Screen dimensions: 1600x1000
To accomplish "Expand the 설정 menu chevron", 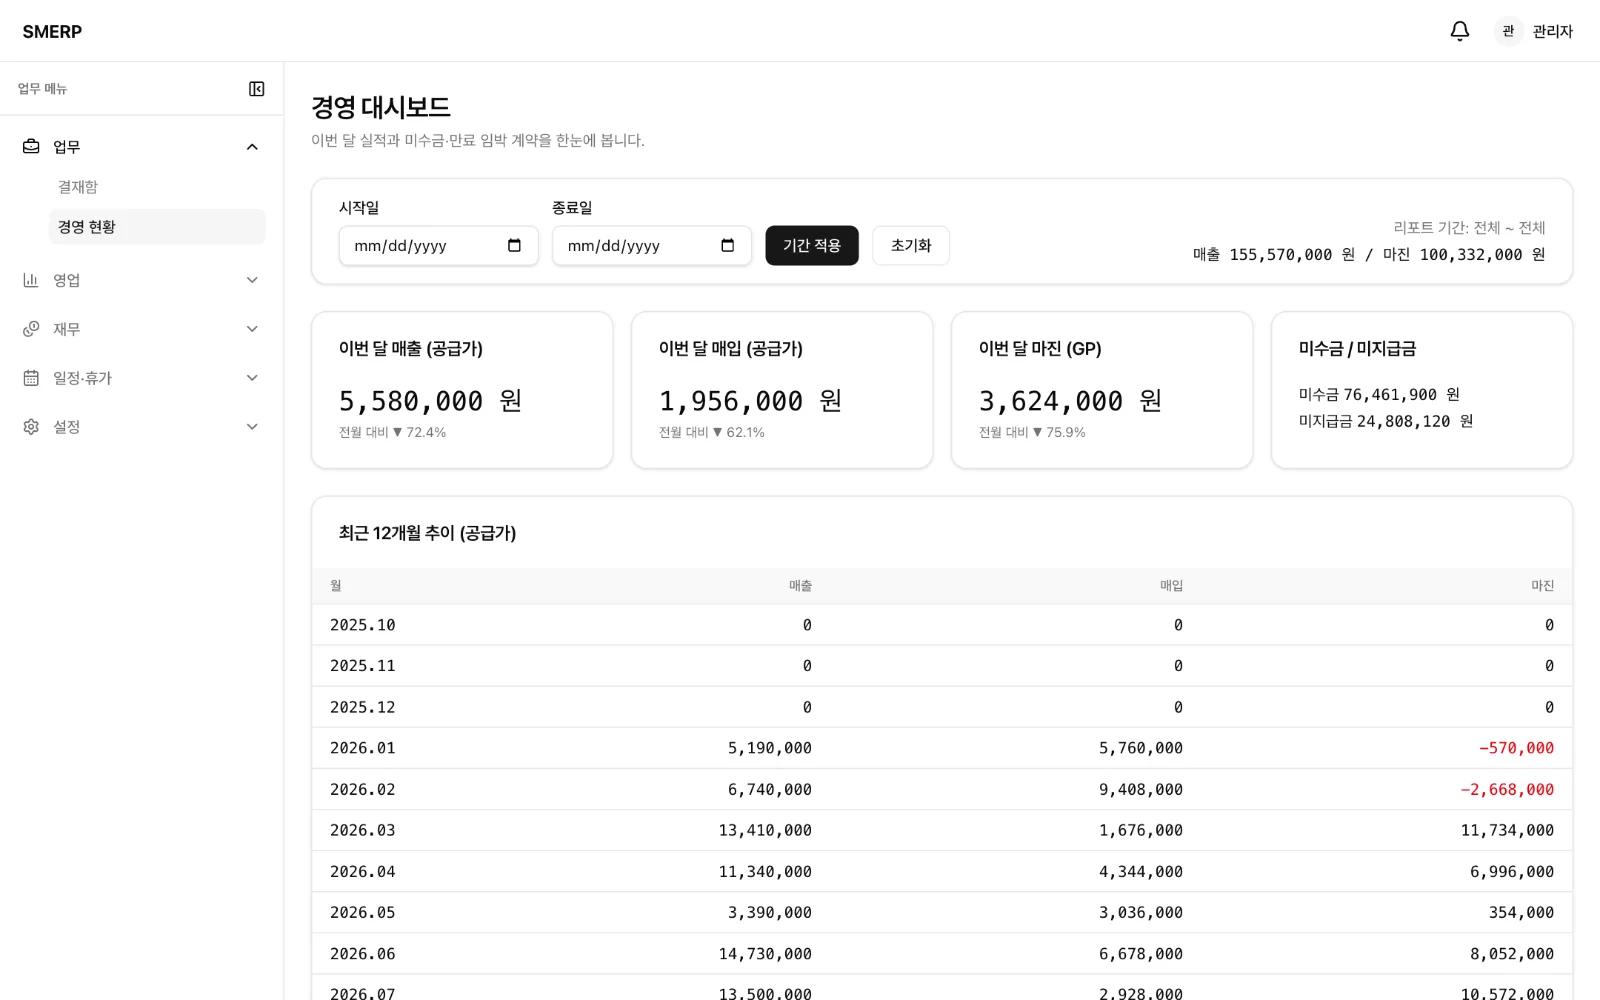I will pyautogui.click(x=252, y=427).
